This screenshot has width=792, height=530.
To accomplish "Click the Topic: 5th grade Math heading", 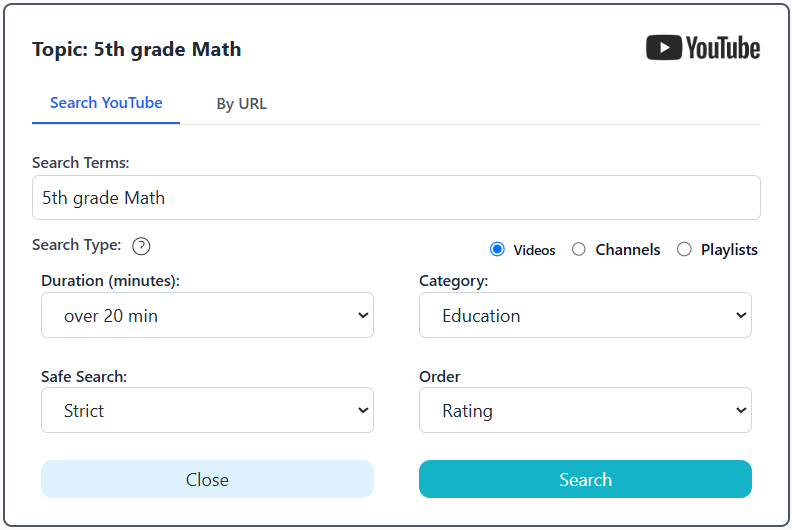I will tap(136, 49).
